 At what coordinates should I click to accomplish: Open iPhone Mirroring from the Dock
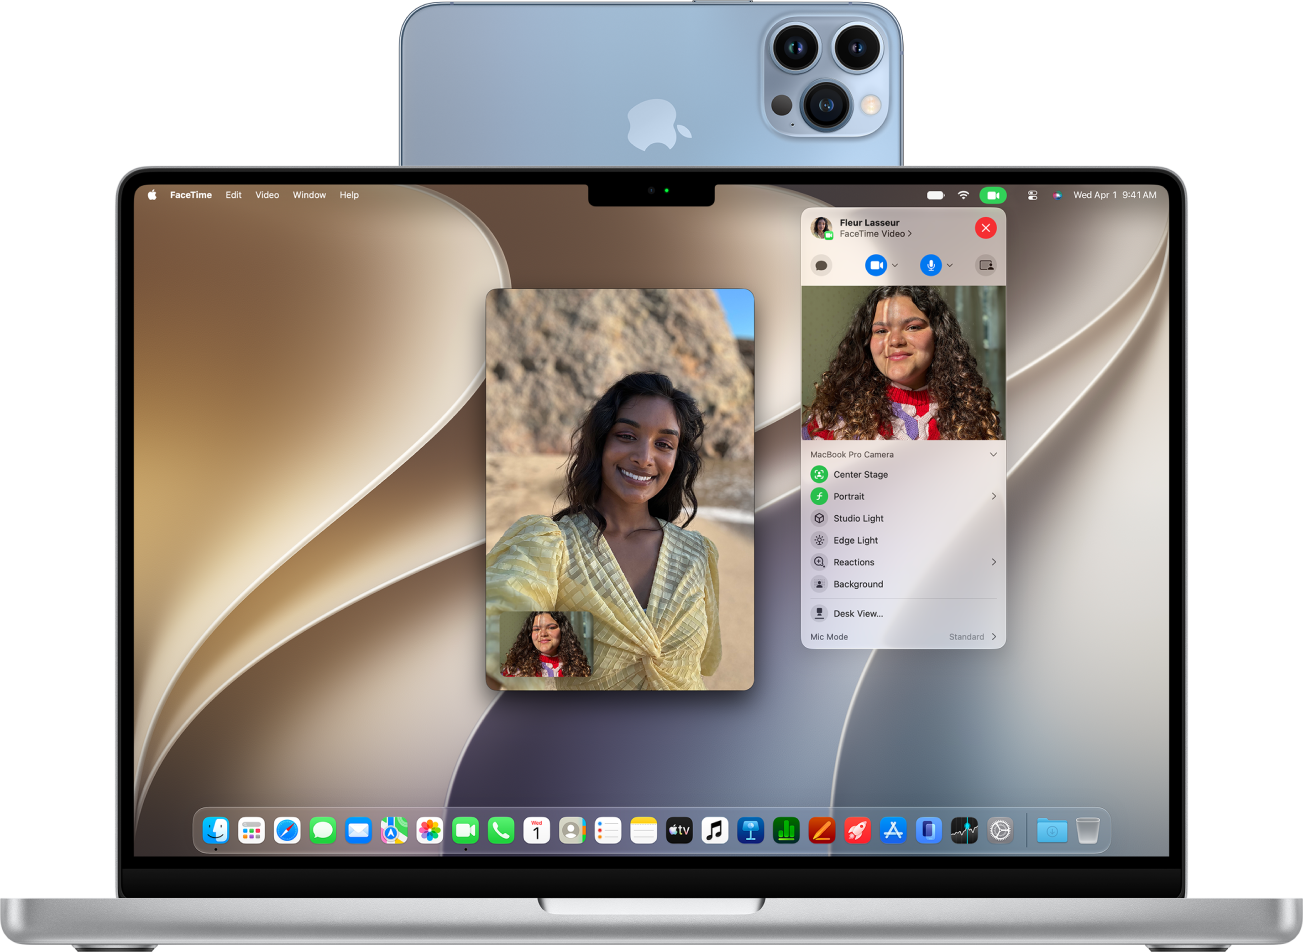pos(929,830)
